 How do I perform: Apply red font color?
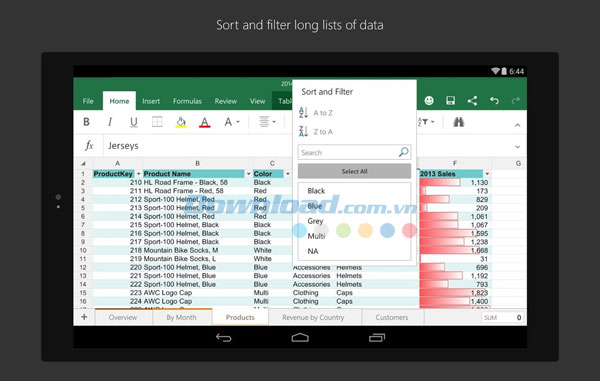pos(205,122)
